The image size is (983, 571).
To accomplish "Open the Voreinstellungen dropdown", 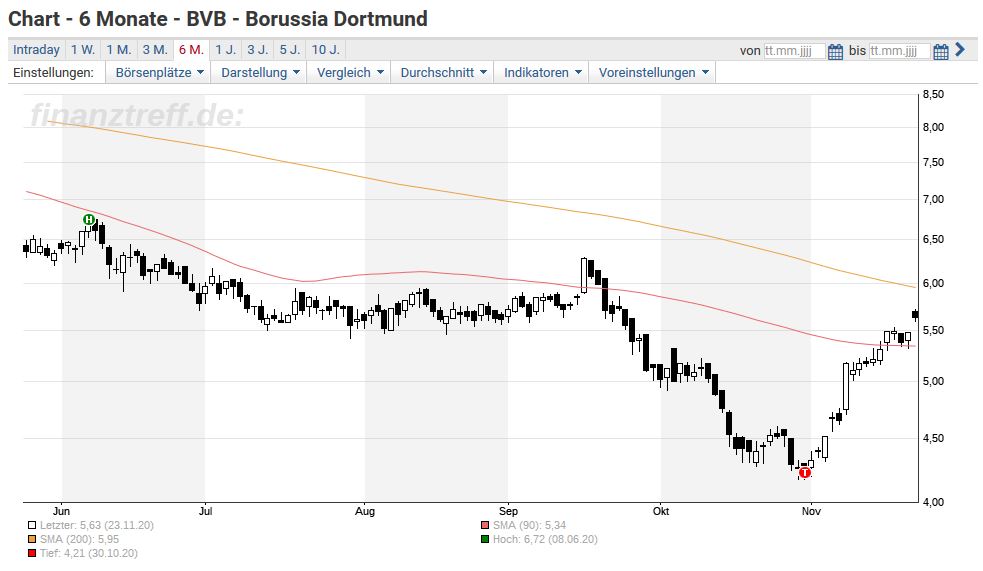I will (653, 72).
